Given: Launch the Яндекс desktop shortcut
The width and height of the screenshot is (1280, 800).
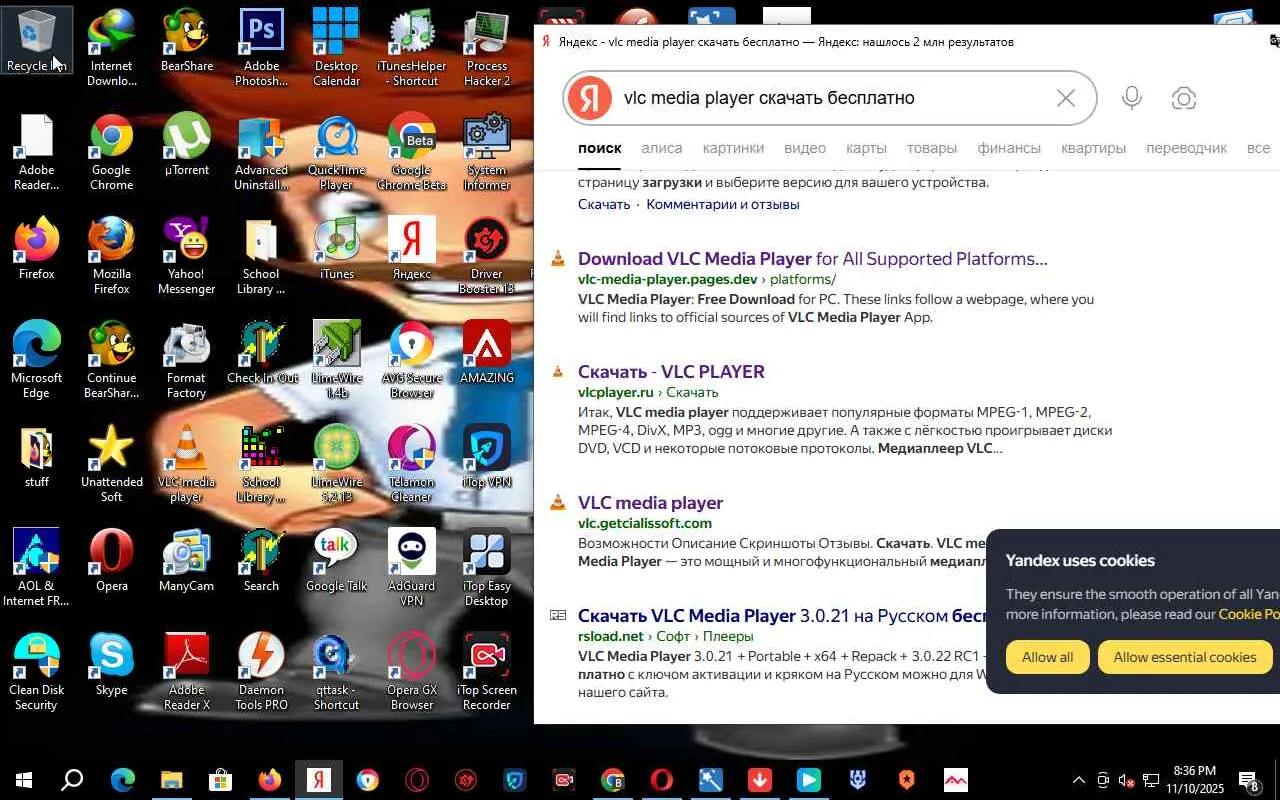Looking at the screenshot, I should coord(411,249).
